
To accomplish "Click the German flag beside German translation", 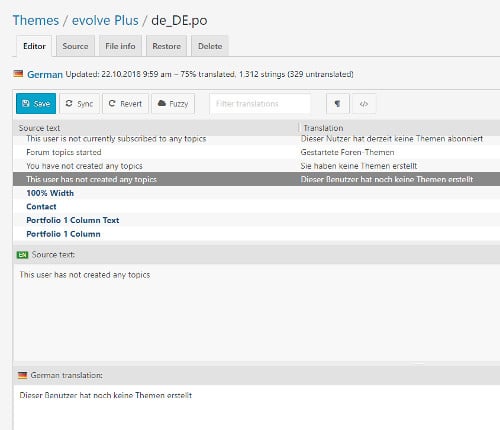I will [22, 375].
